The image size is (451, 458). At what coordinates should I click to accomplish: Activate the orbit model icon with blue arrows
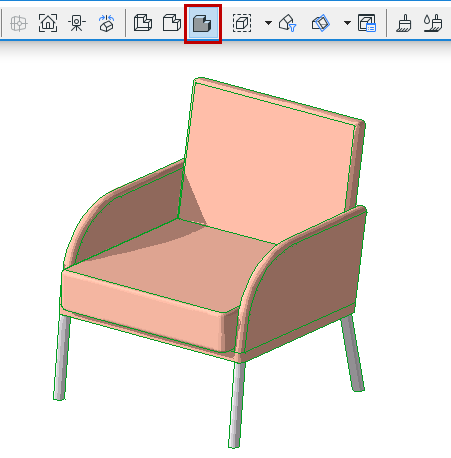[106, 23]
